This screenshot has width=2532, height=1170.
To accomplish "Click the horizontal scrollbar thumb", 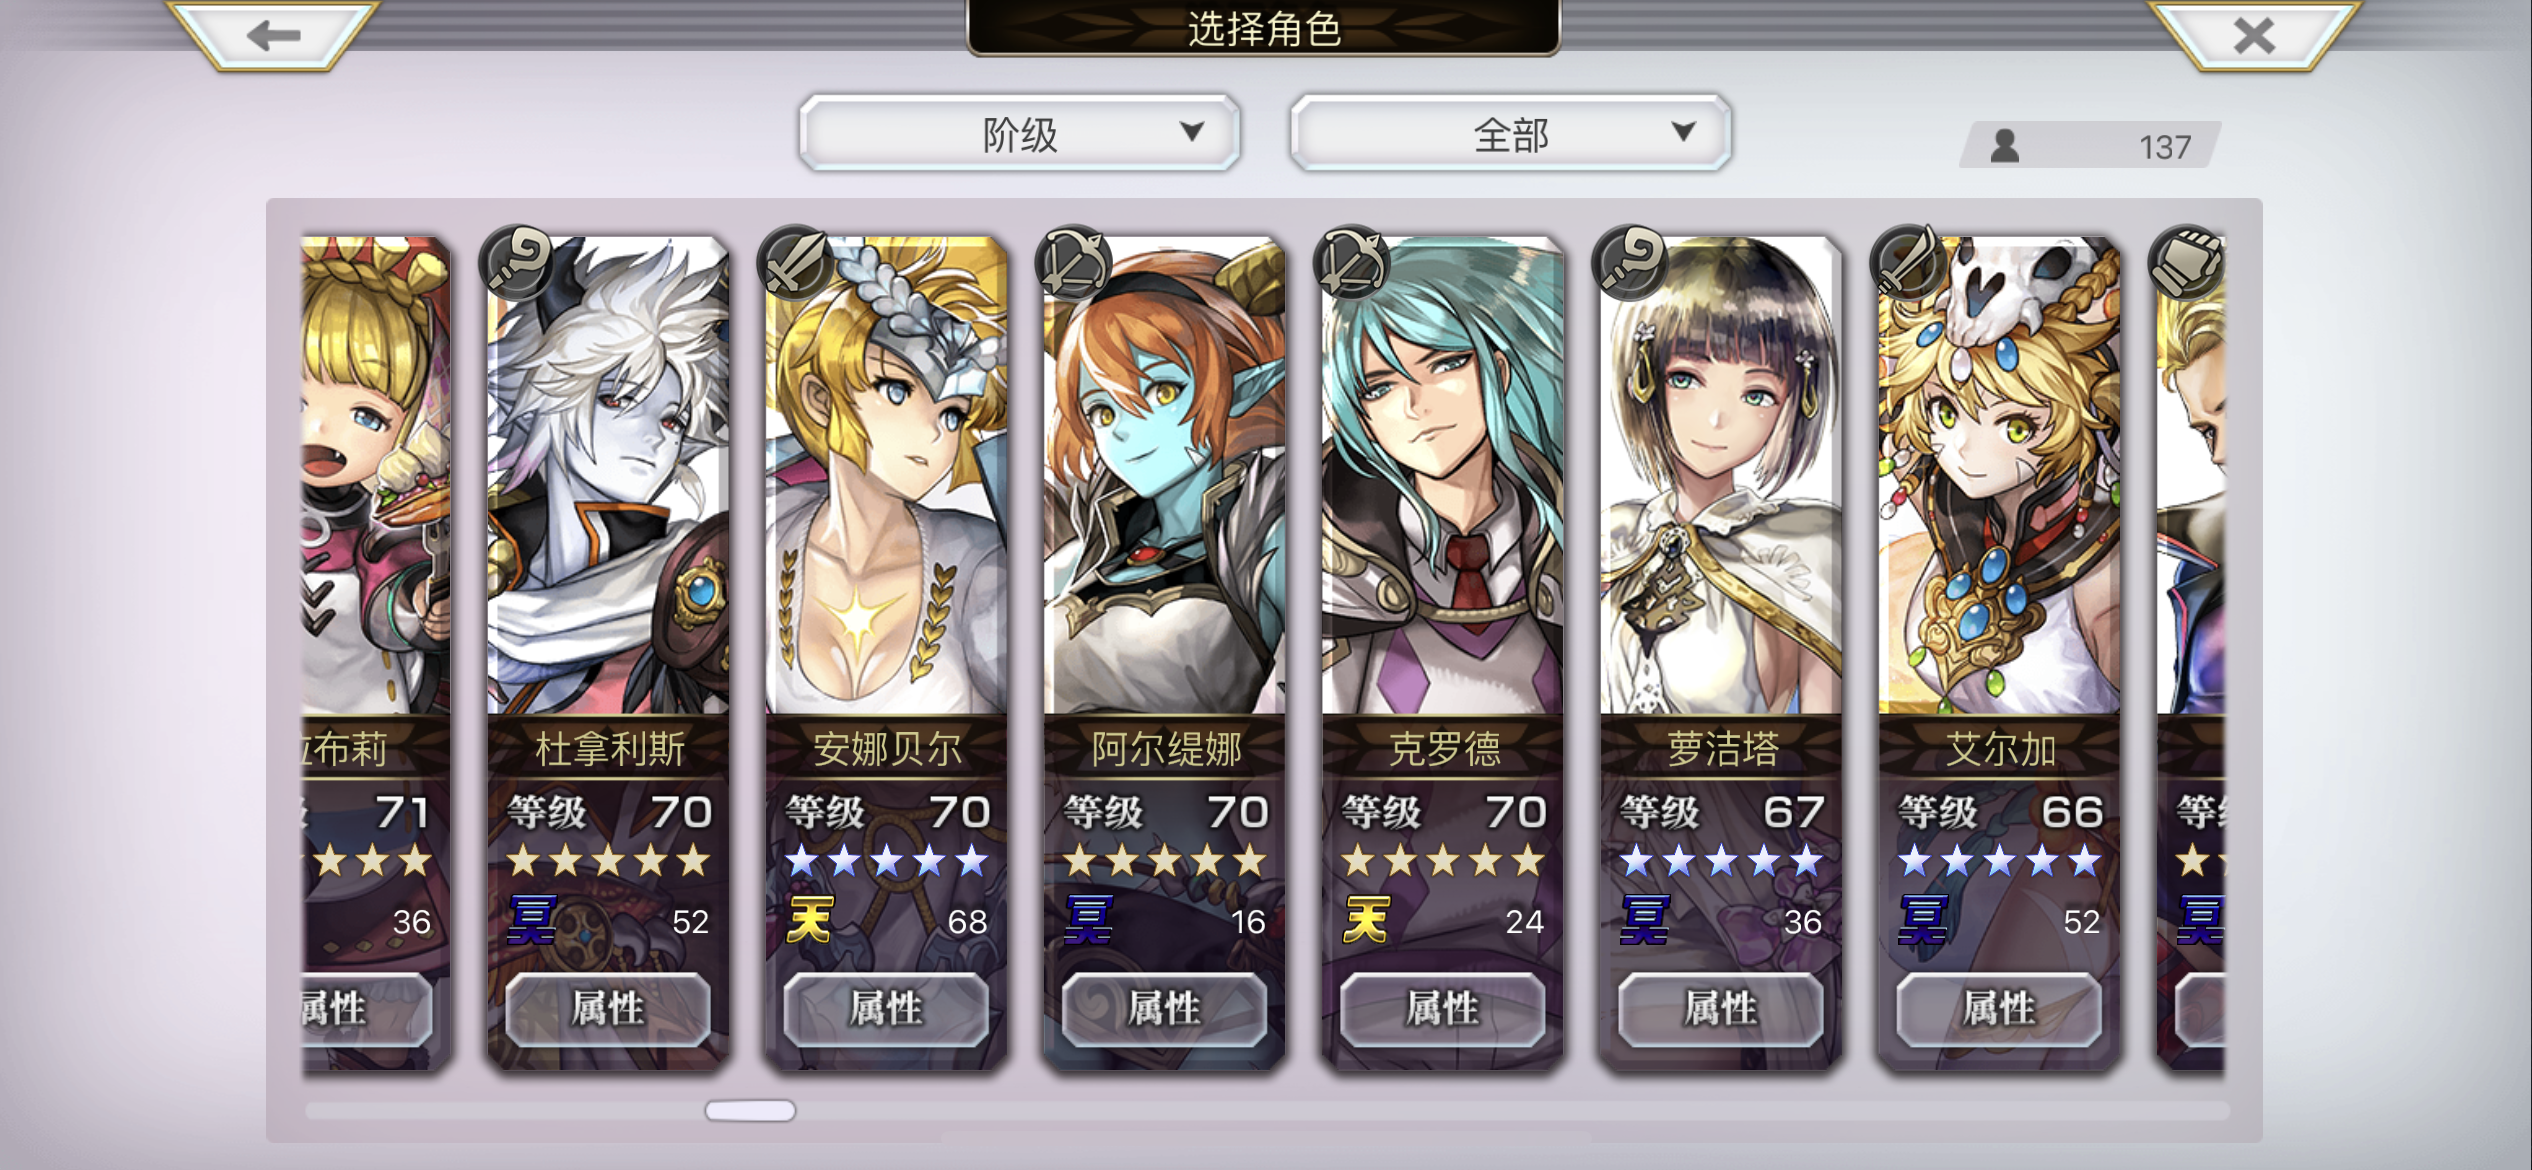I will point(750,1110).
